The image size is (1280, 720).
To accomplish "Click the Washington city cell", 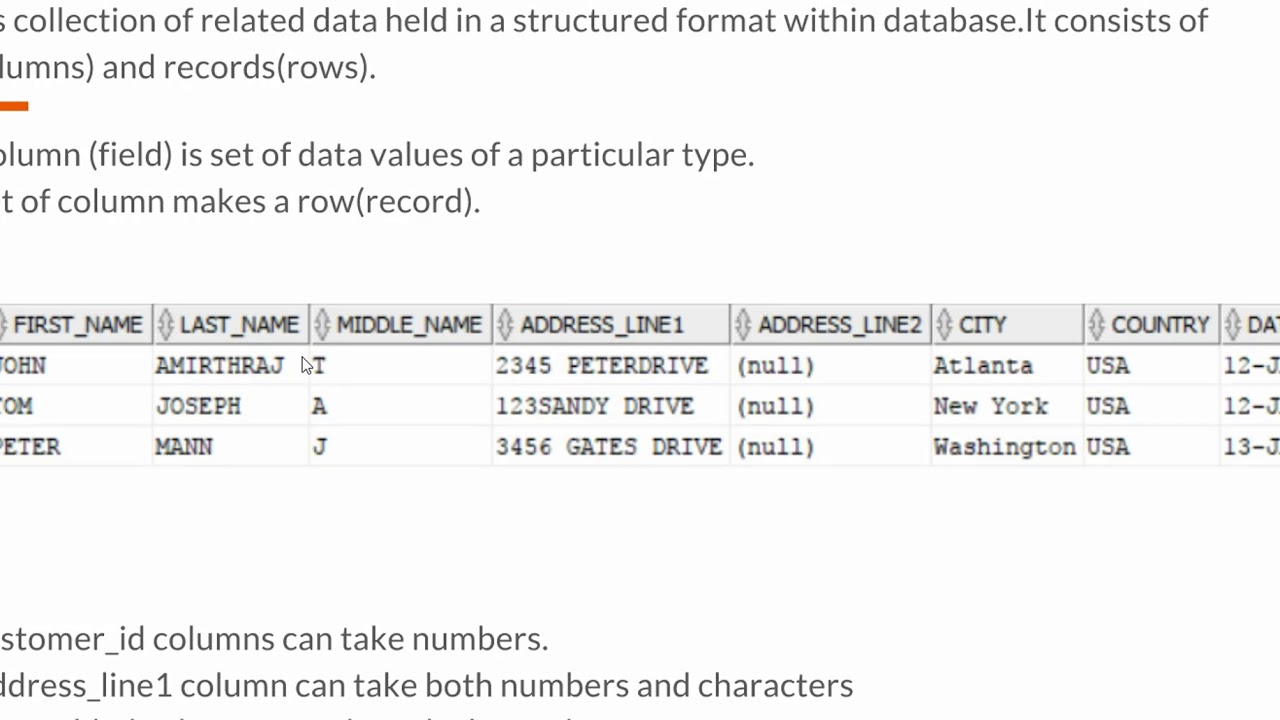I will click(x=1004, y=447).
